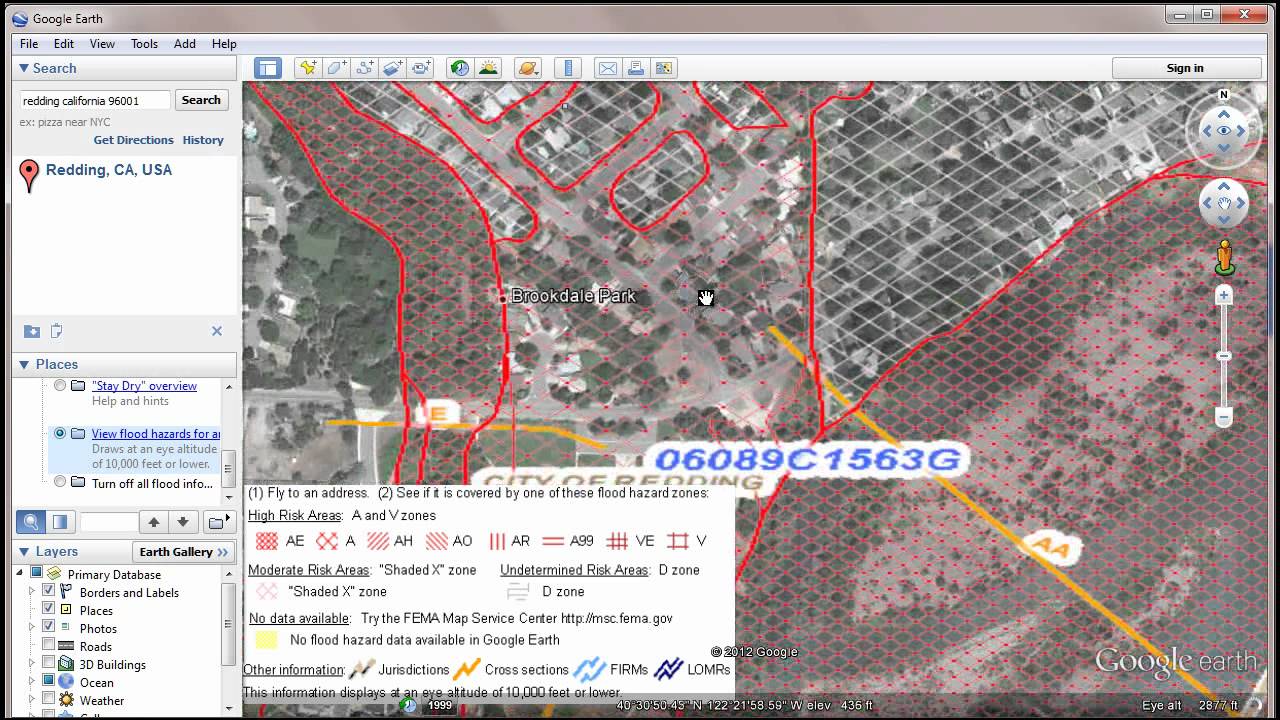The height and width of the screenshot is (720, 1280).
Task: Open the File menu
Action: [x=29, y=44]
